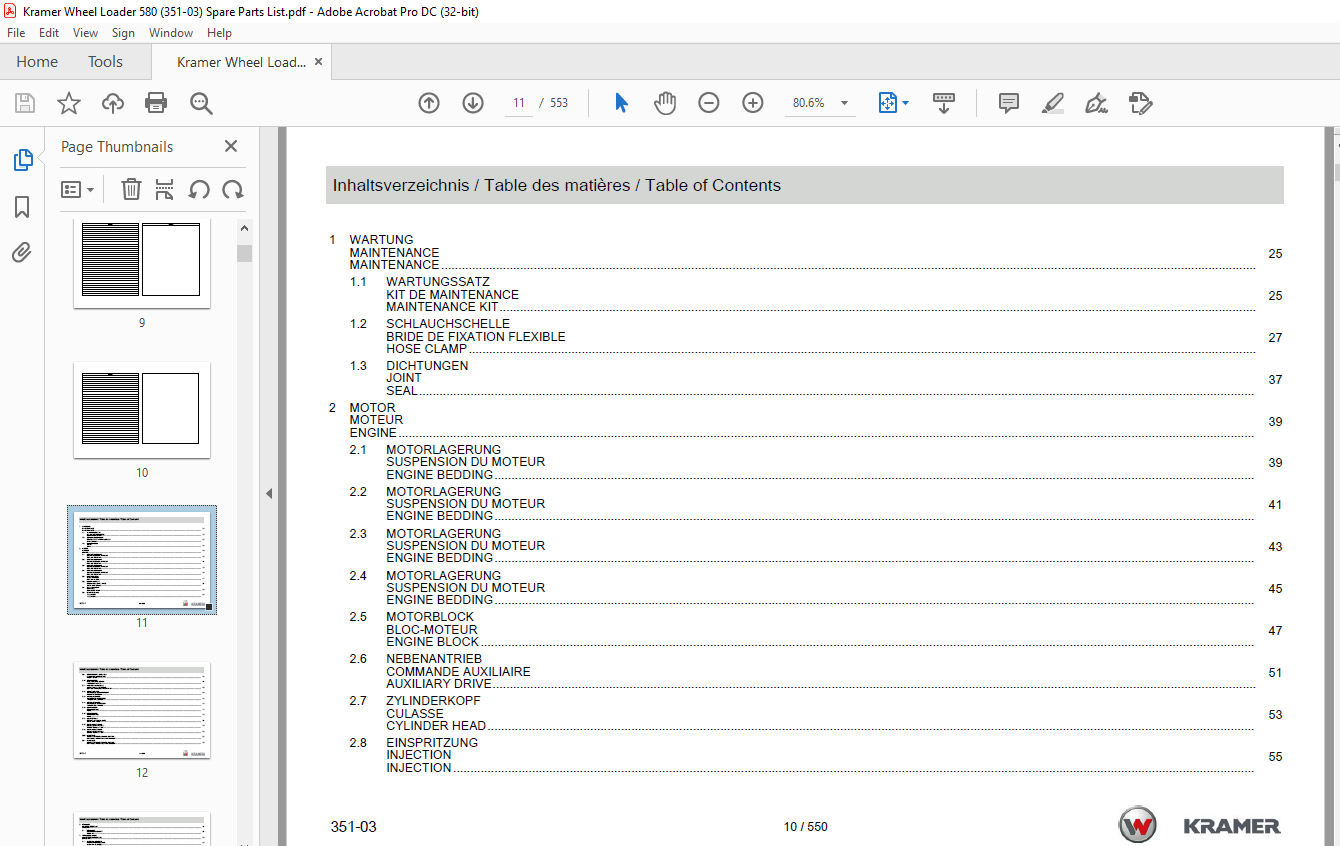This screenshot has width=1340, height=846.
Task: Click the stamp tool icon
Action: [1141, 103]
